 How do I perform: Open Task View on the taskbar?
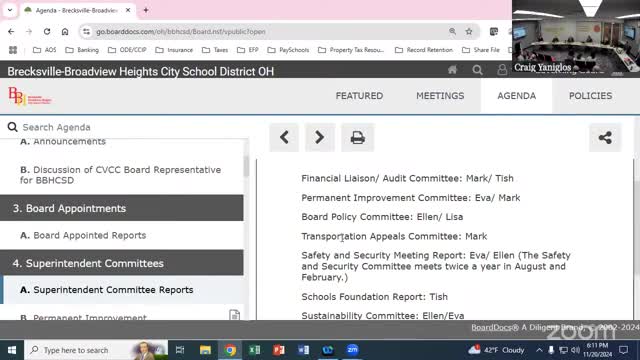(180, 350)
